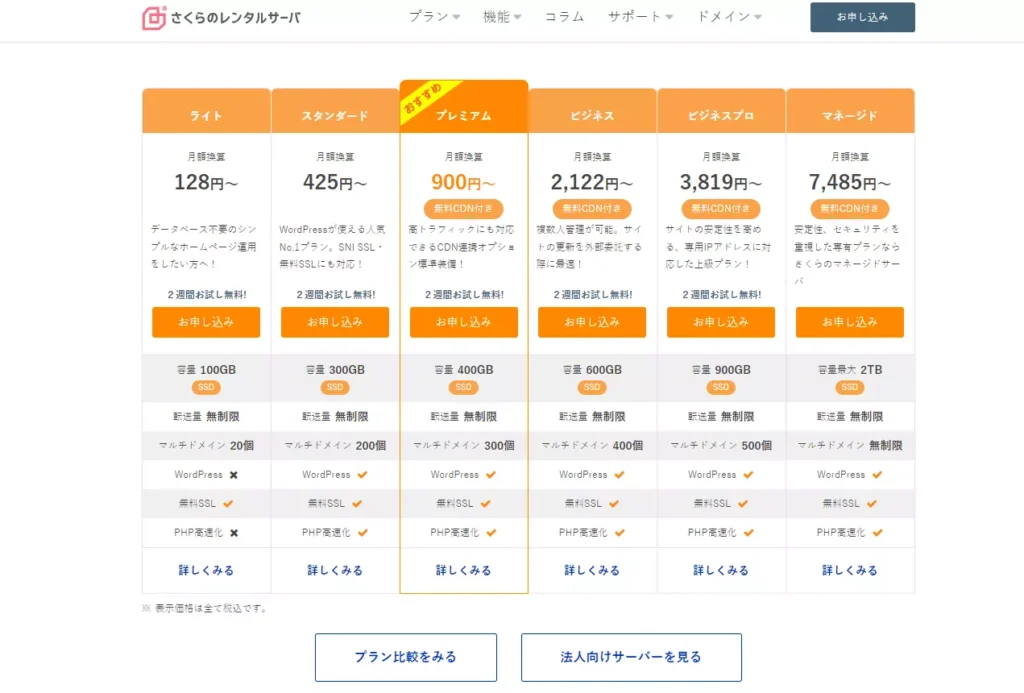Click the マネージド 無料CDN付き badge
The width and height of the screenshot is (1024, 693).
[x=850, y=208]
